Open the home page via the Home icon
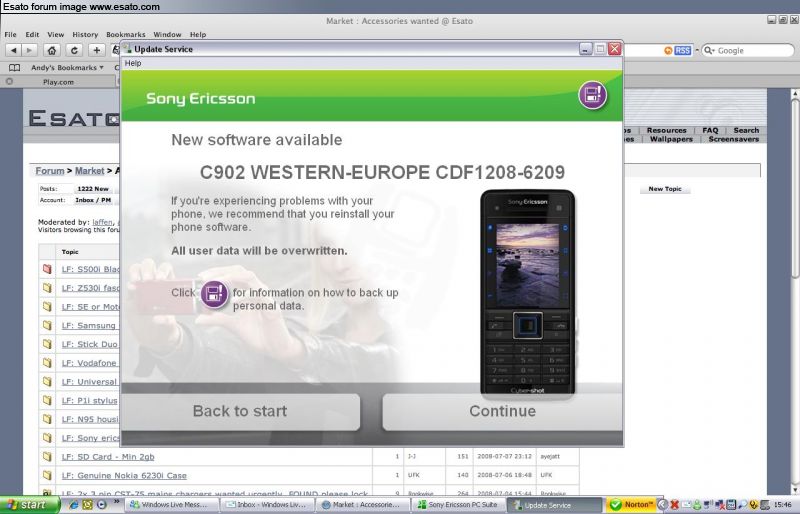 (52, 50)
